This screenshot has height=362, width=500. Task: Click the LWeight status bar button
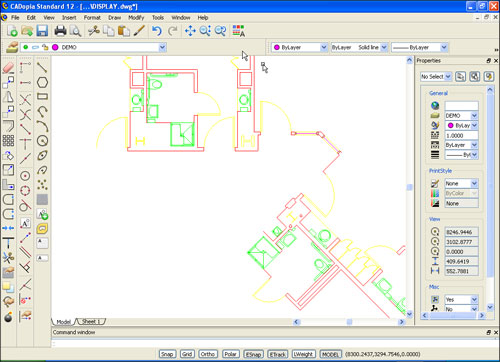point(303,354)
